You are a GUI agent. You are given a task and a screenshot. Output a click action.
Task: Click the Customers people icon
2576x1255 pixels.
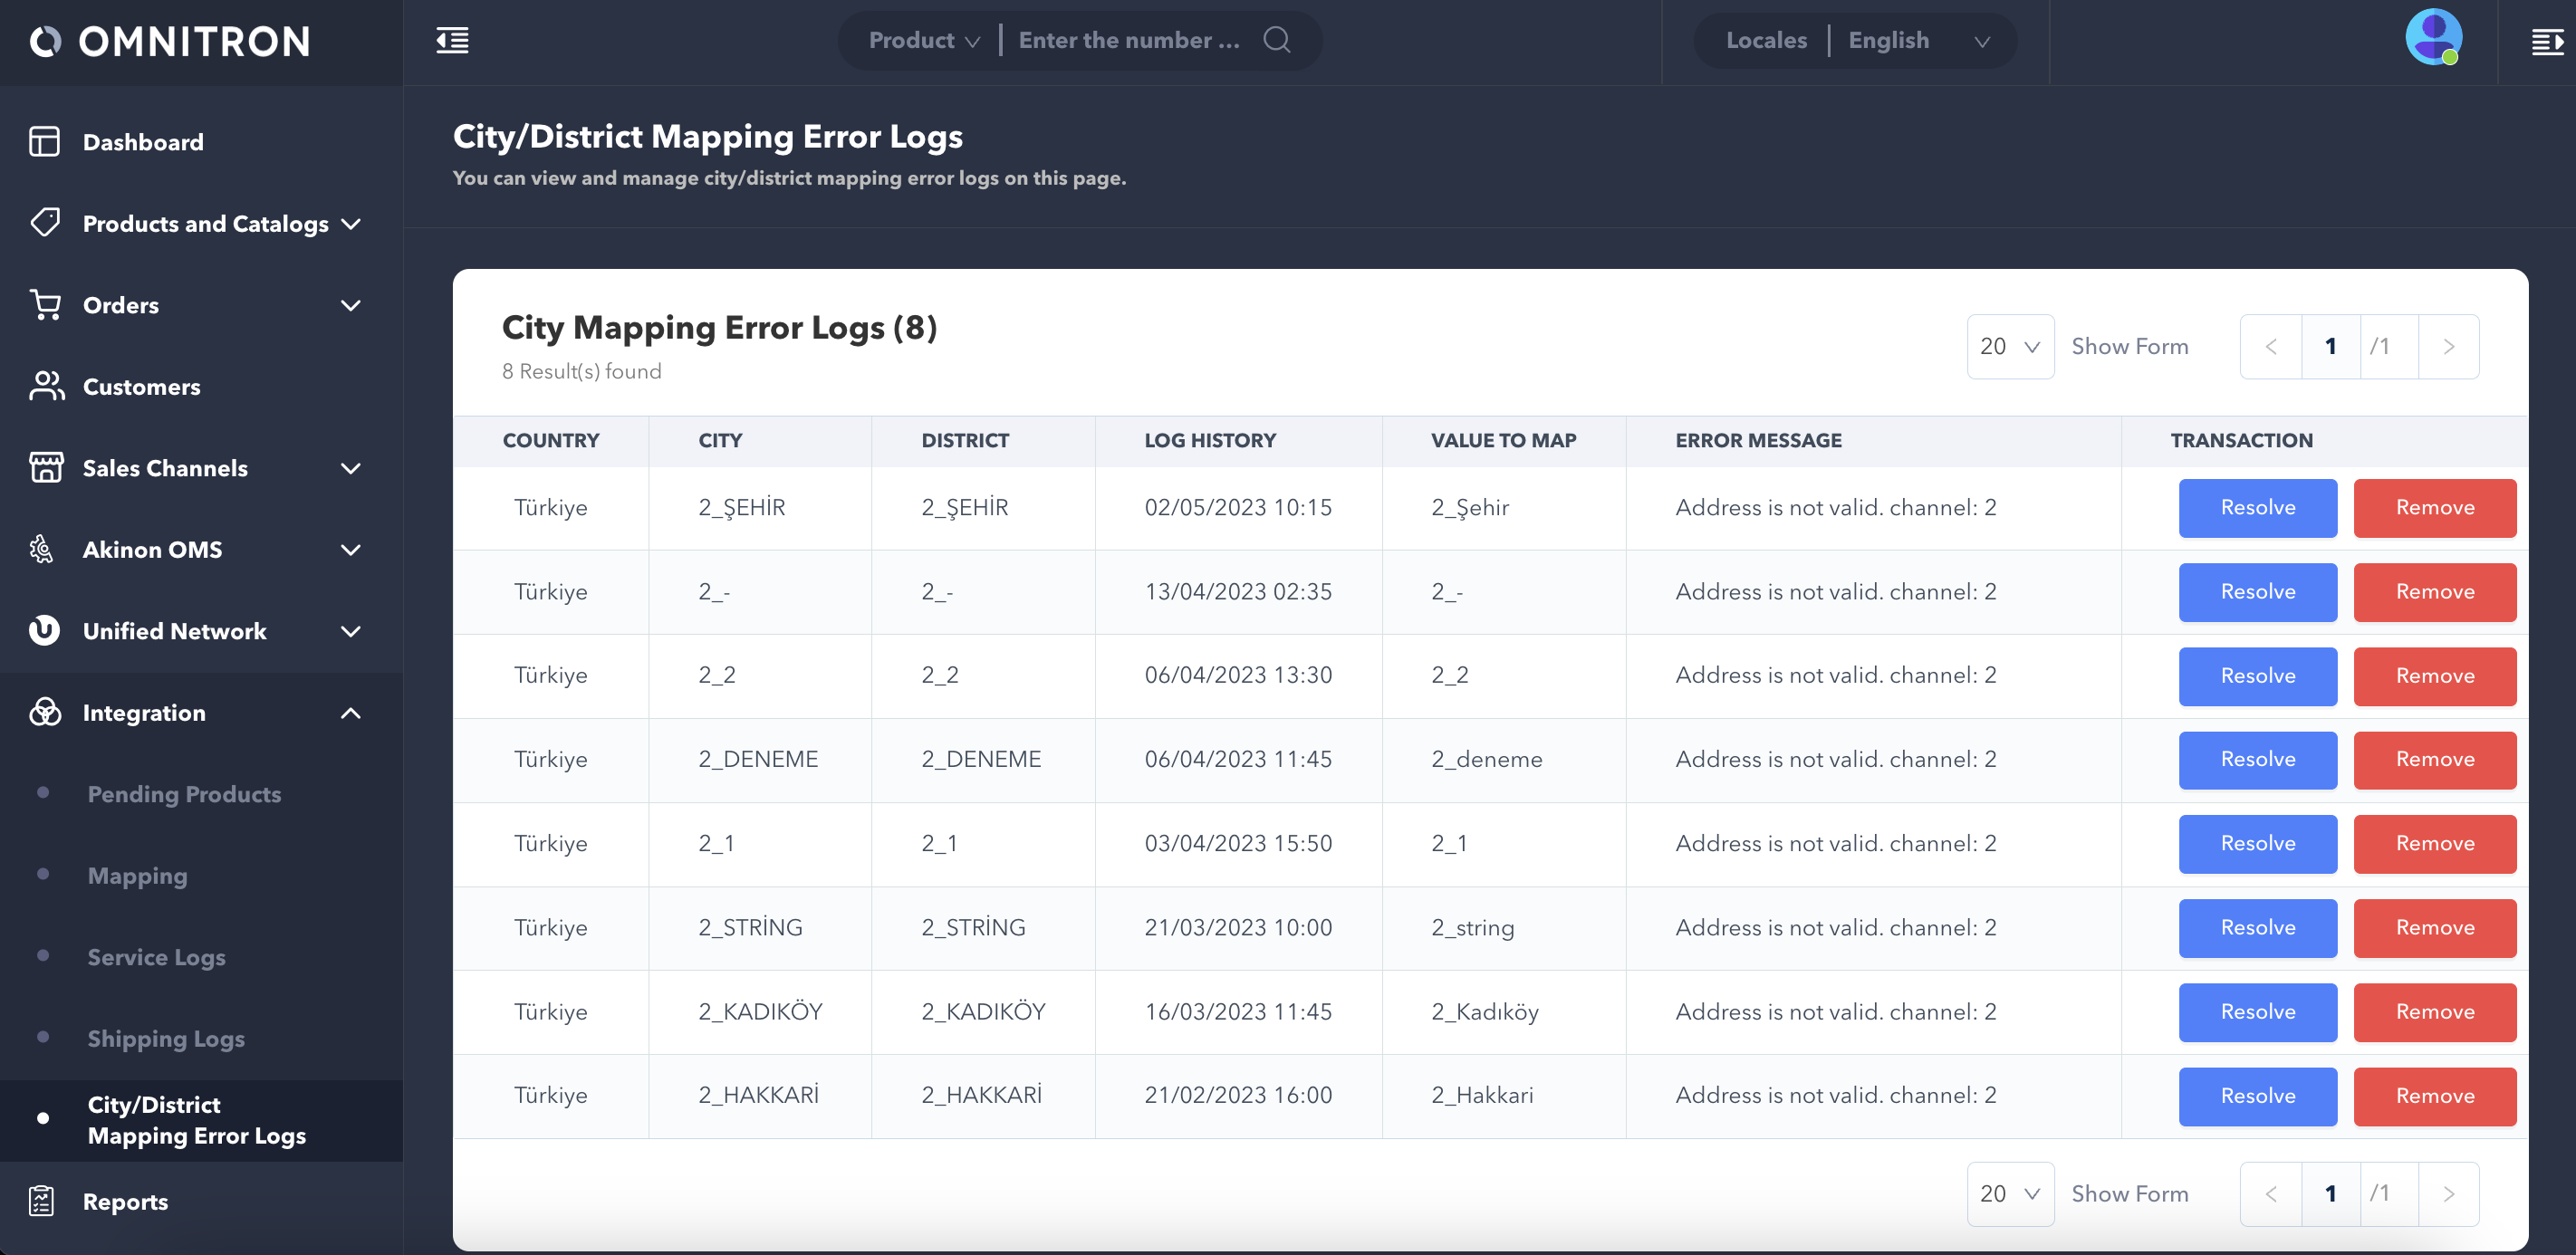click(46, 386)
